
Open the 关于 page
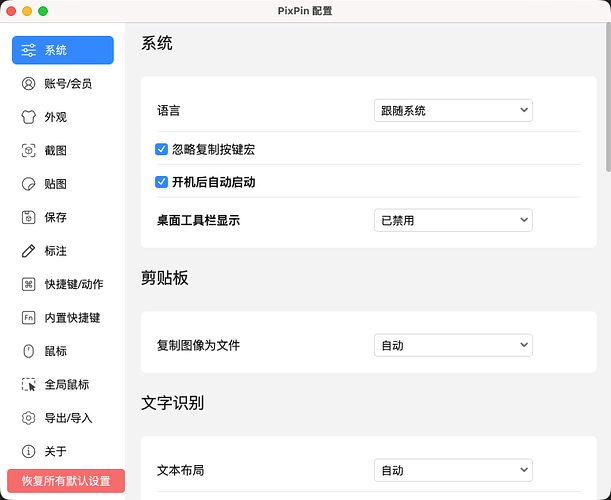click(x=63, y=451)
